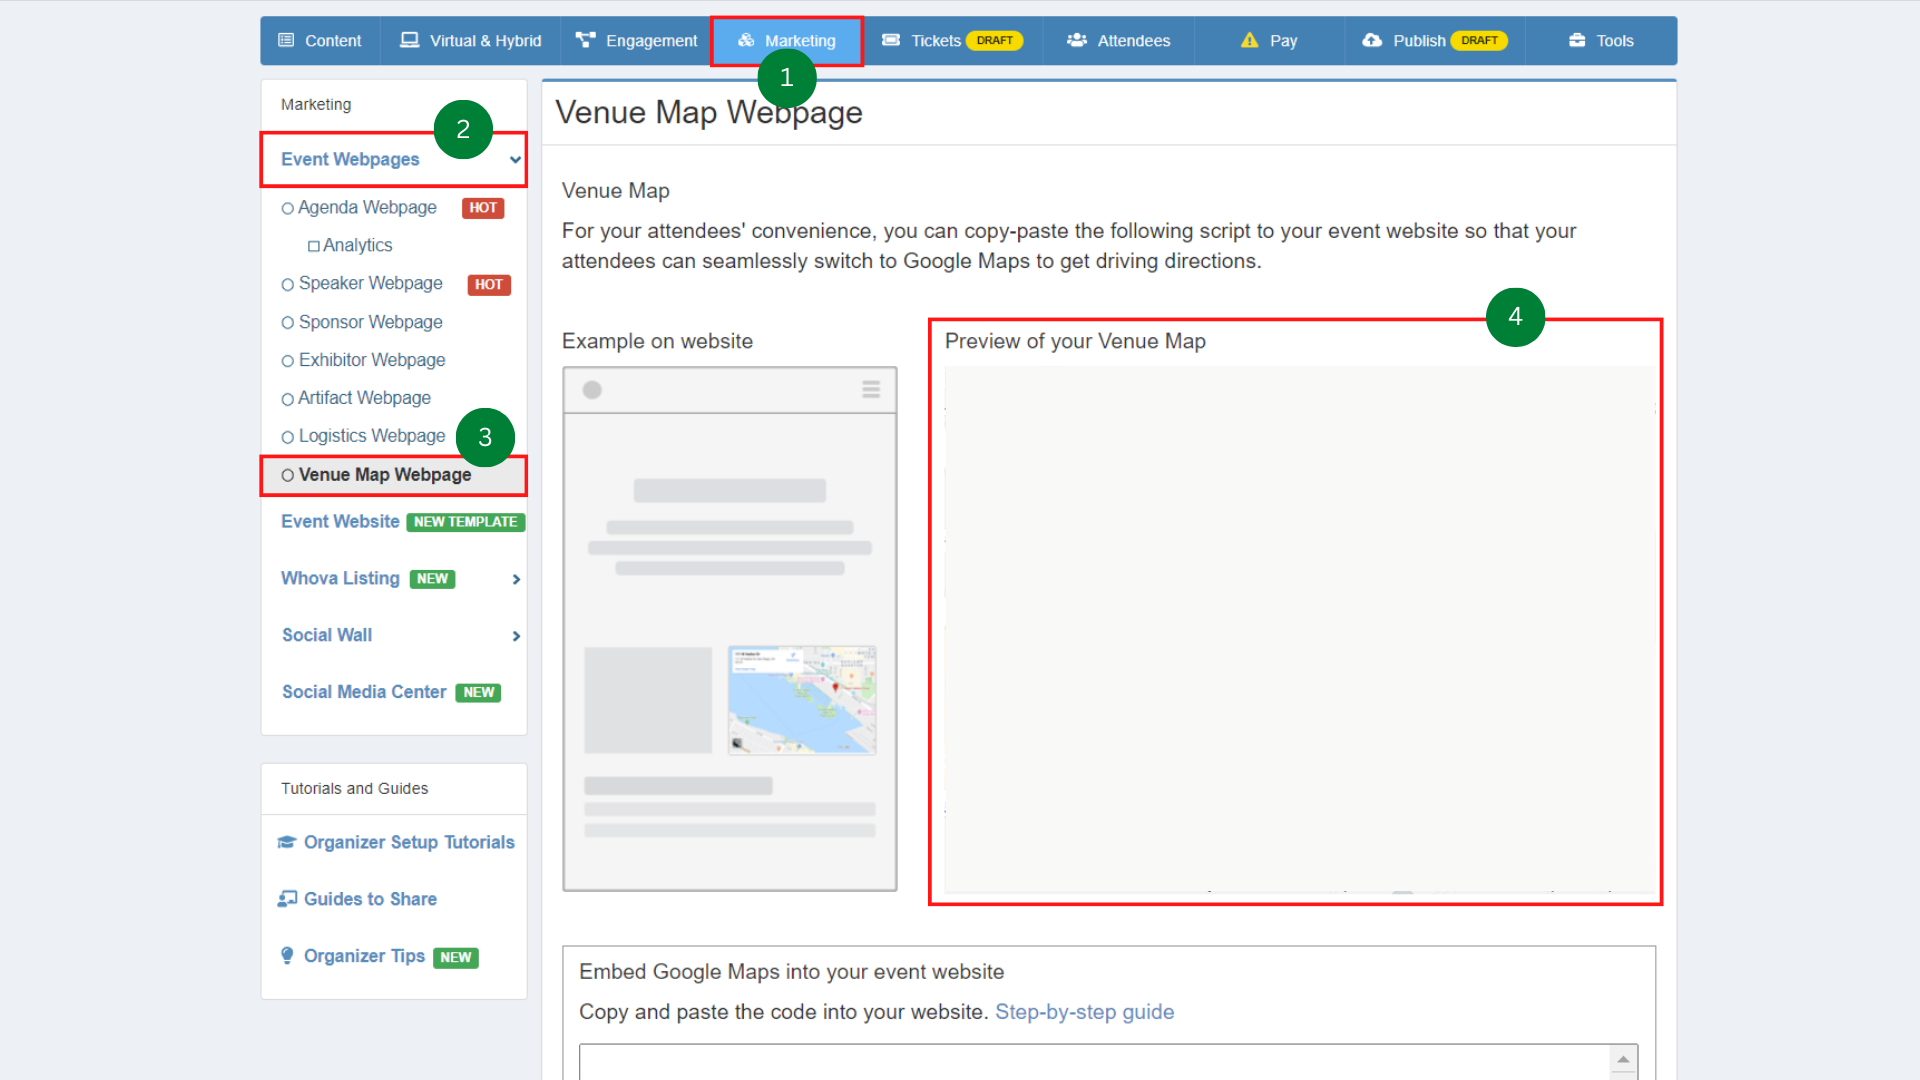Click the Guides to Share icon
Image resolution: width=1920 pixels, height=1080 pixels.
pyautogui.click(x=287, y=899)
